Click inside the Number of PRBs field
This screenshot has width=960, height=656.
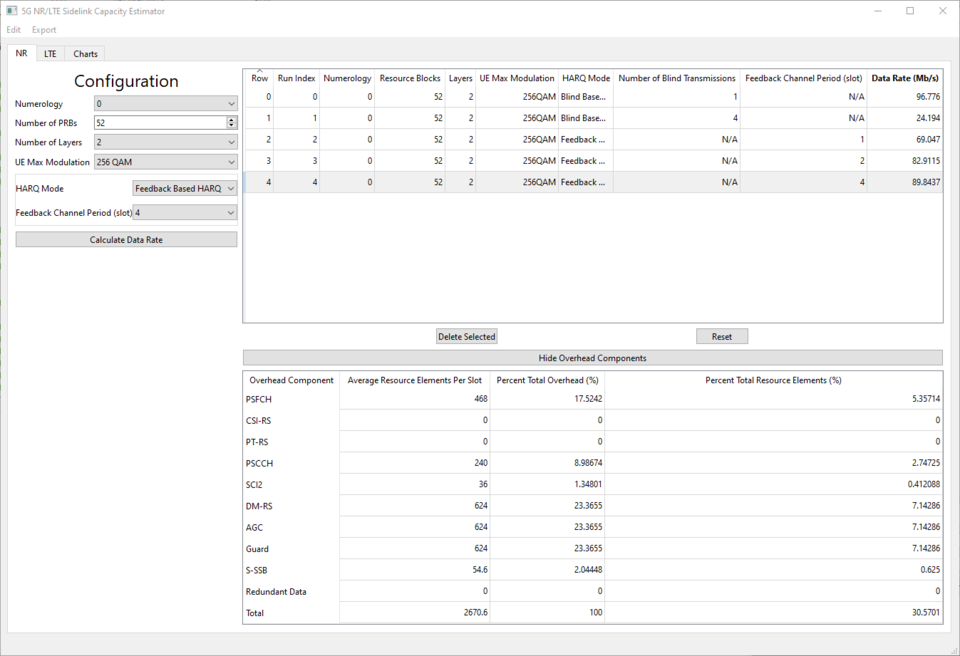(150, 122)
